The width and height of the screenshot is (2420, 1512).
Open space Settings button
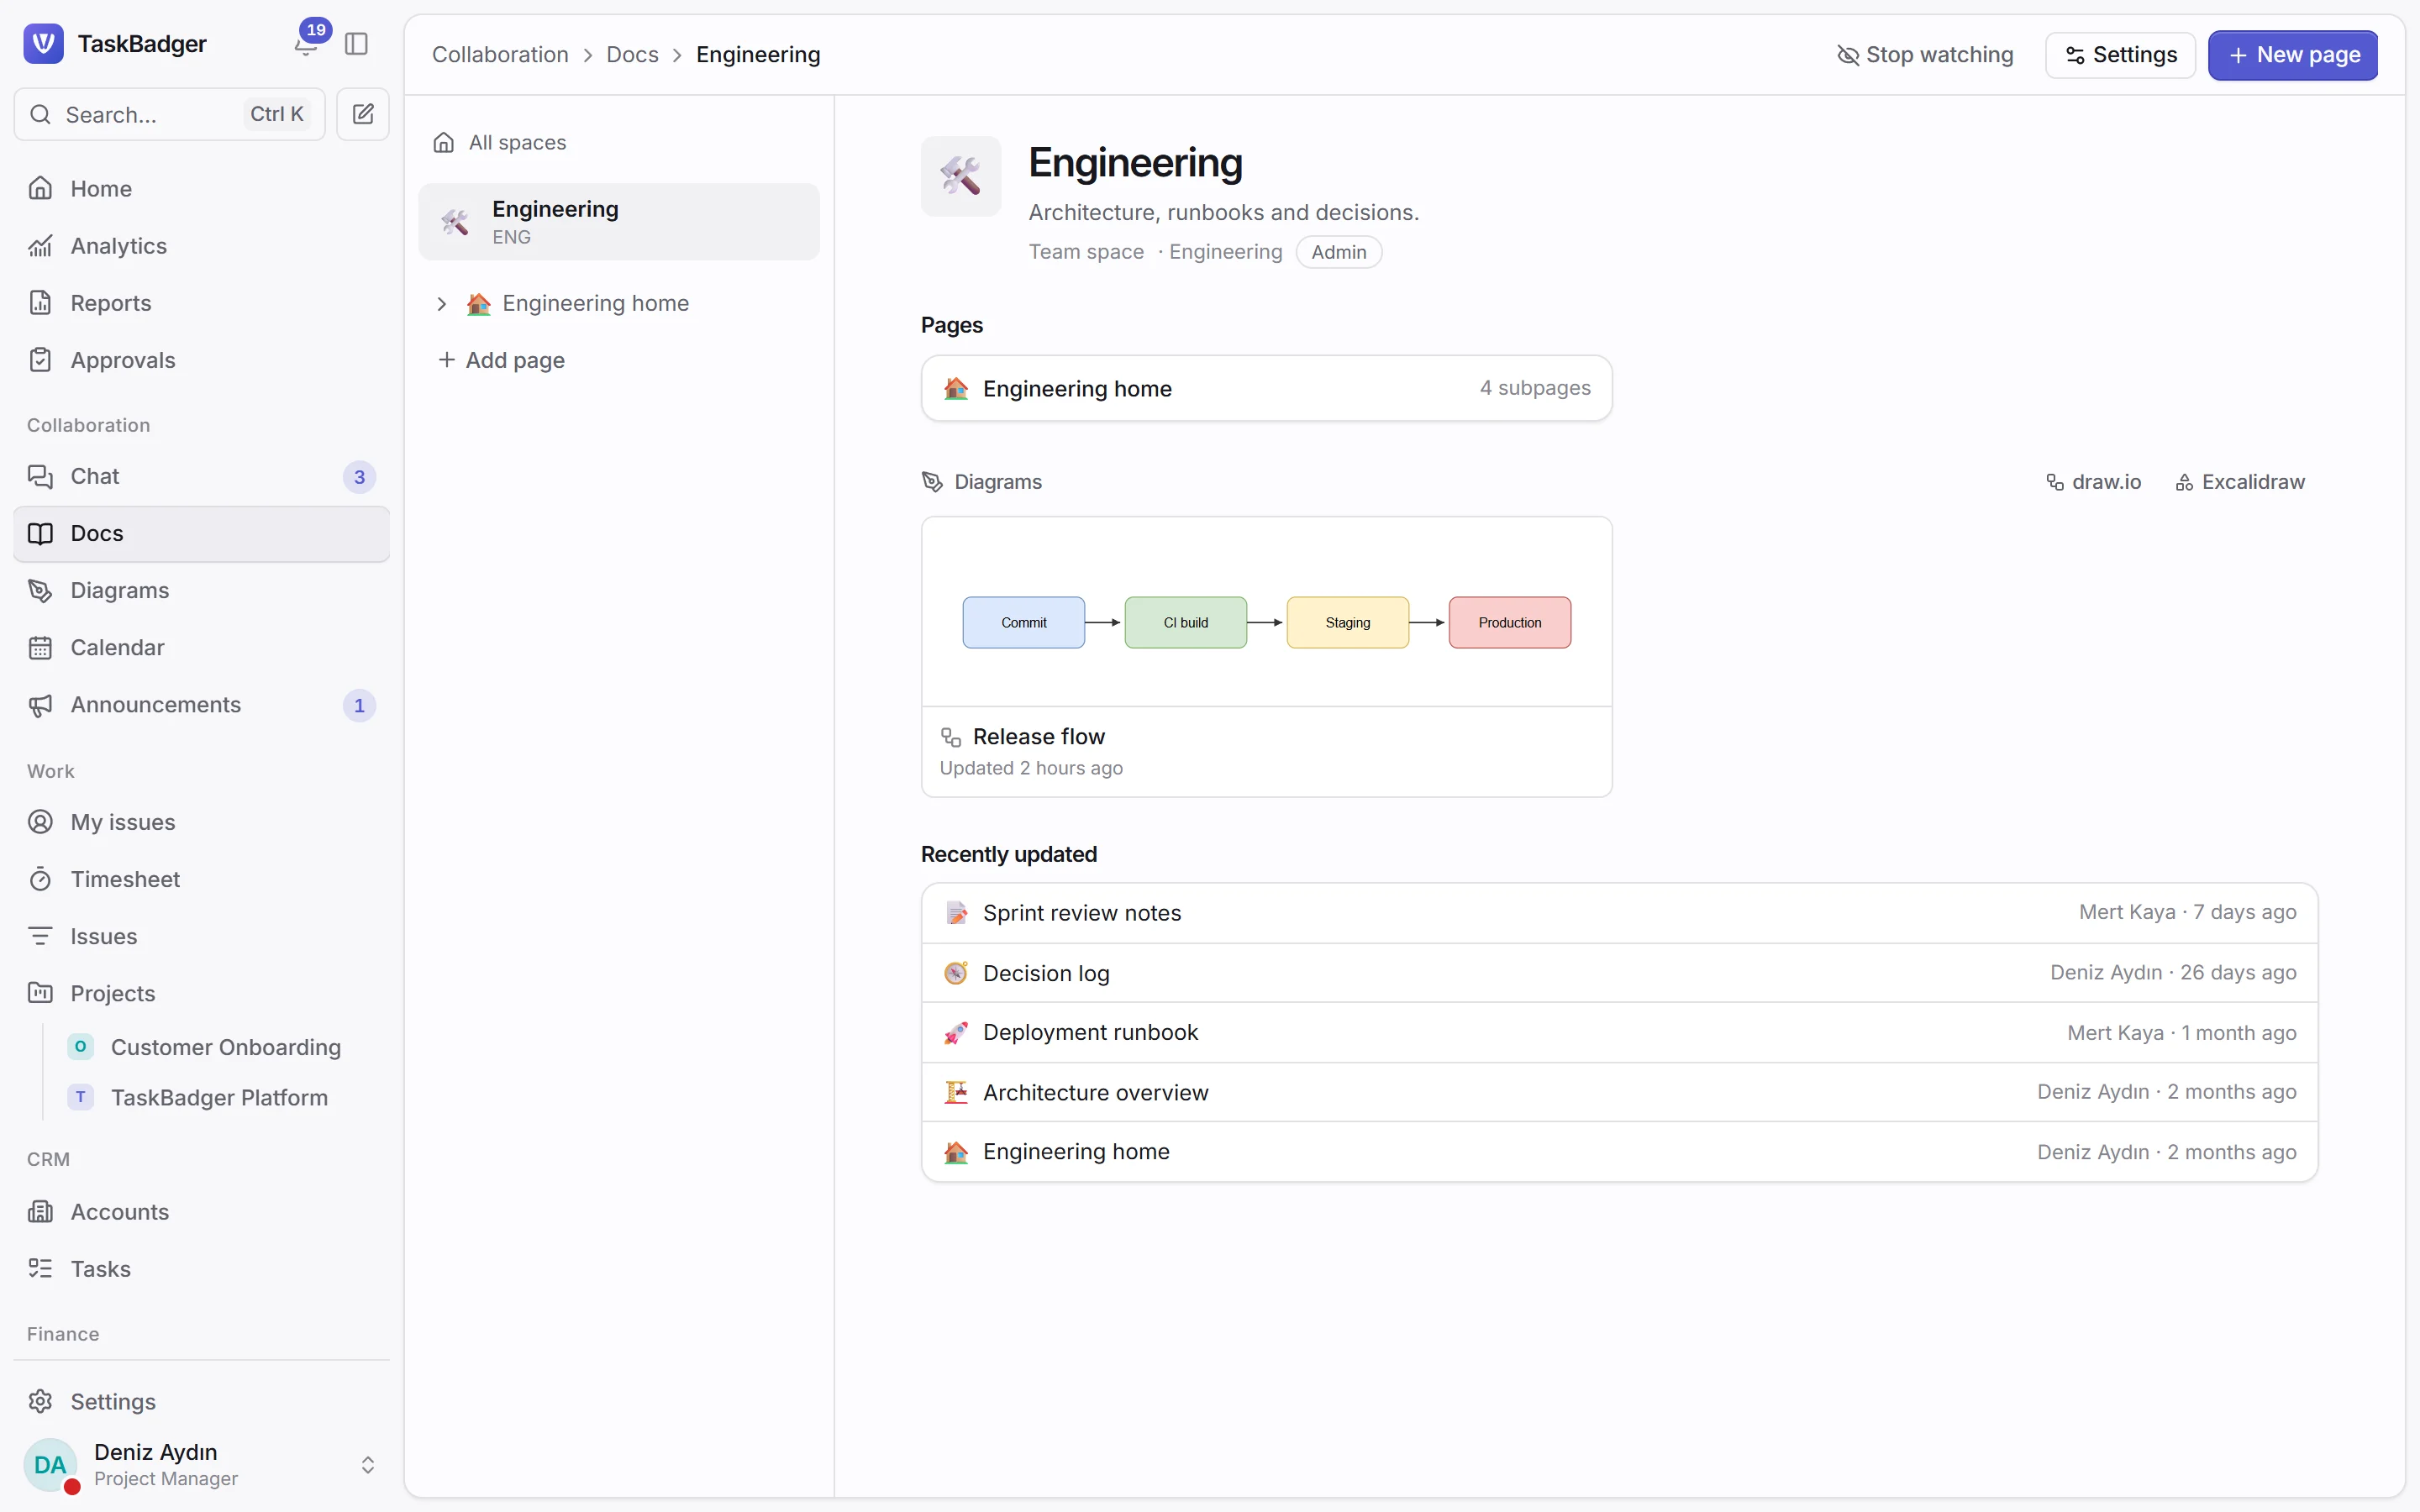pos(2120,55)
